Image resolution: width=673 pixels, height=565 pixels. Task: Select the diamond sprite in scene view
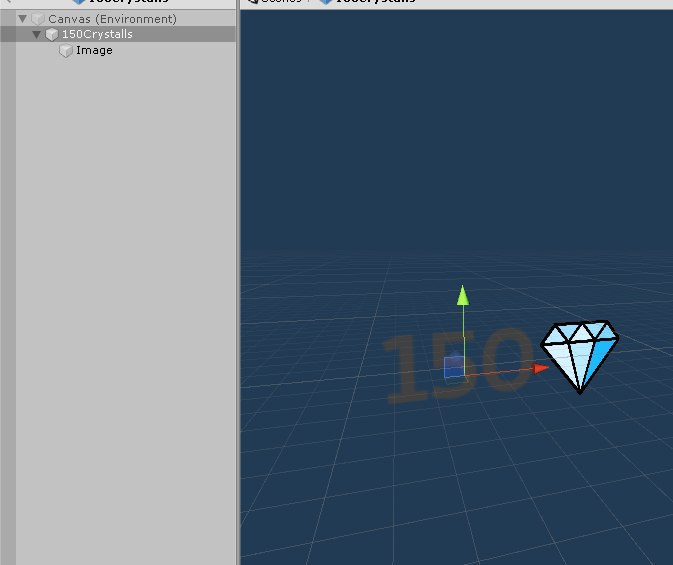pos(579,357)
